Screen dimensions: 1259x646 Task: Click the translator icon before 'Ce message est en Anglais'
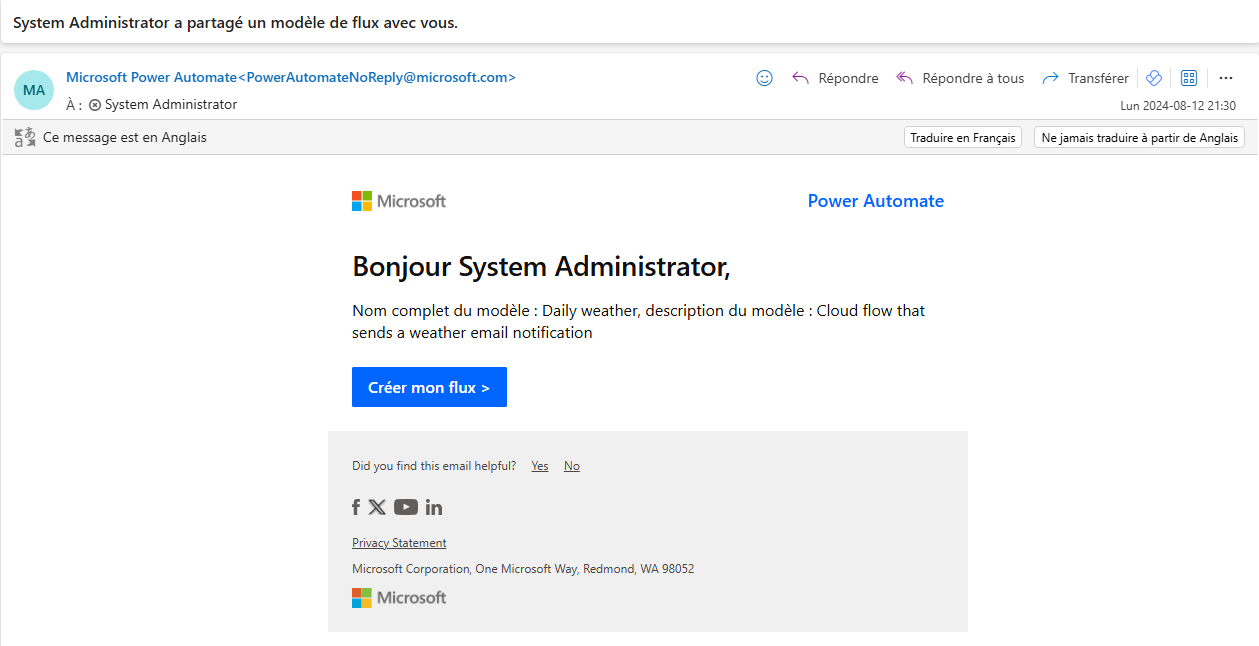[24, 136]
